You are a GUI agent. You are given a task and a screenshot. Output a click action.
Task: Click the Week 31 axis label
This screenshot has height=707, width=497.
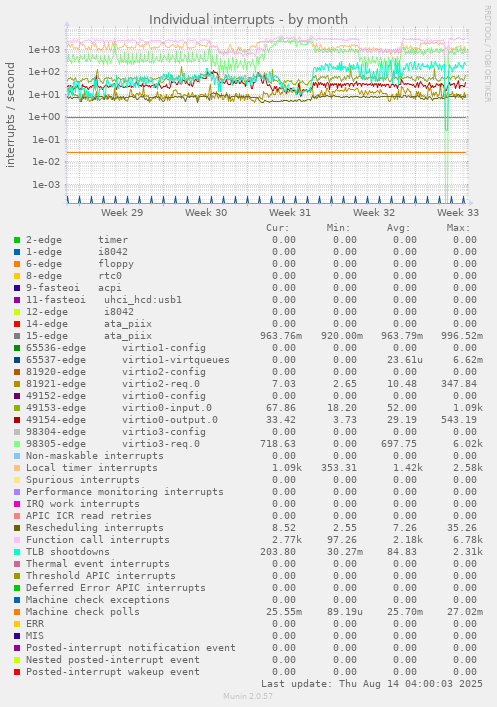click(x=290, y=212)
